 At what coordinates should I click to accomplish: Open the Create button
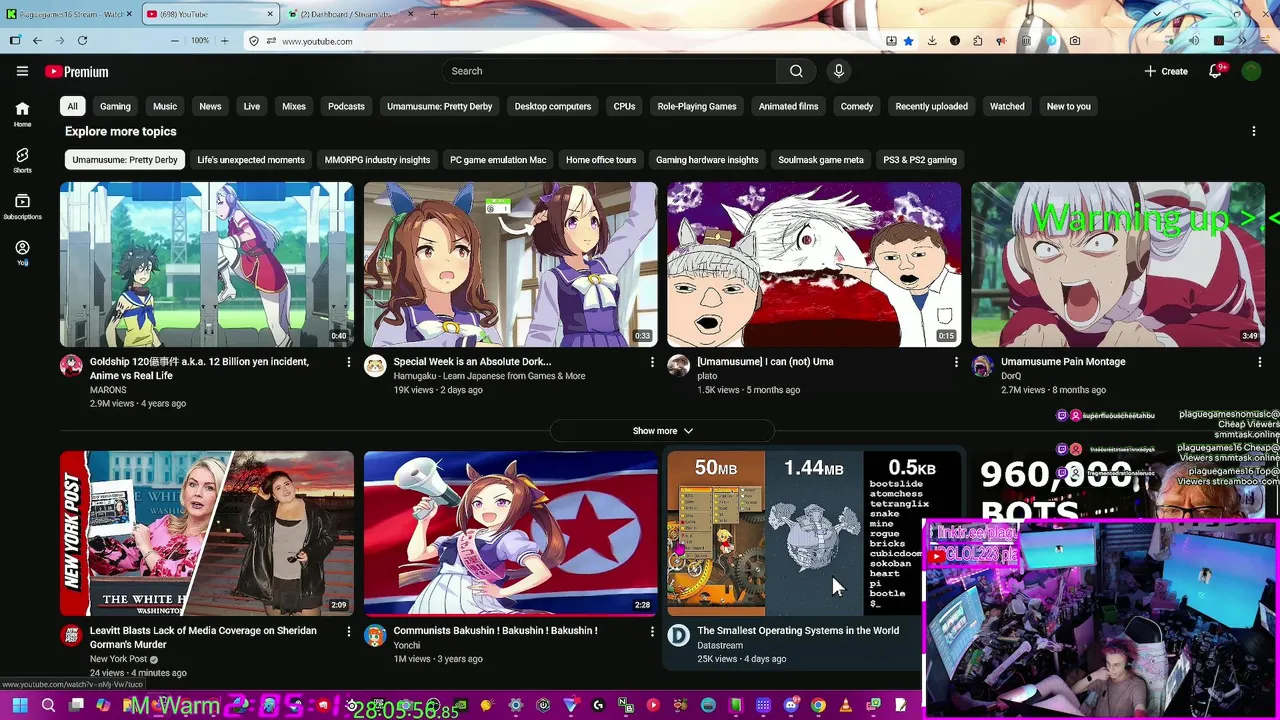pyautogui.click(x=1166, y=71)
